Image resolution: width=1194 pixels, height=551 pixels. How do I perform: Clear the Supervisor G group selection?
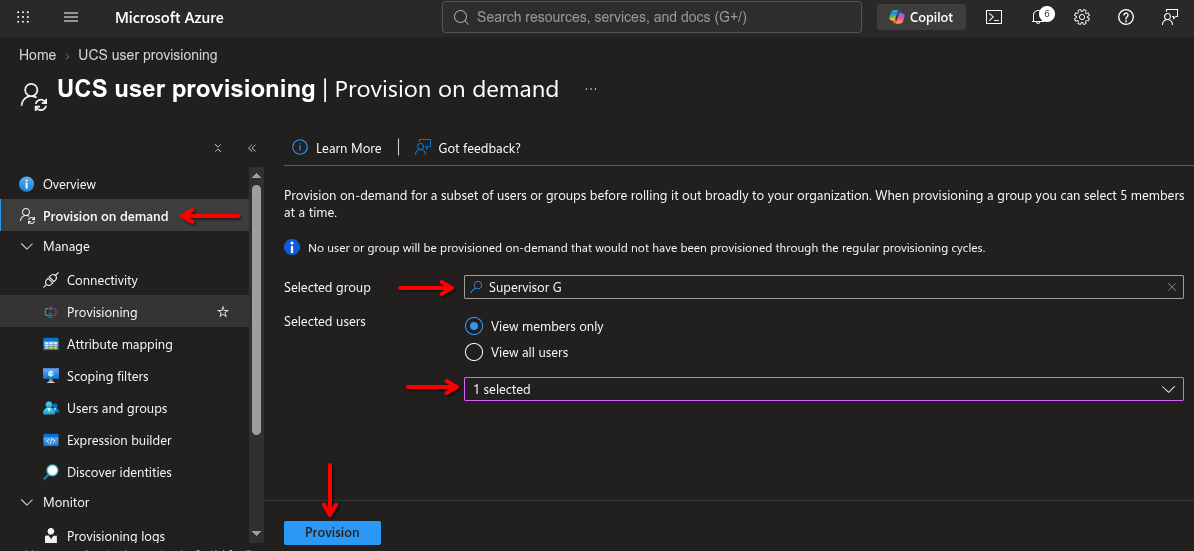click(x=1172, y=287)
